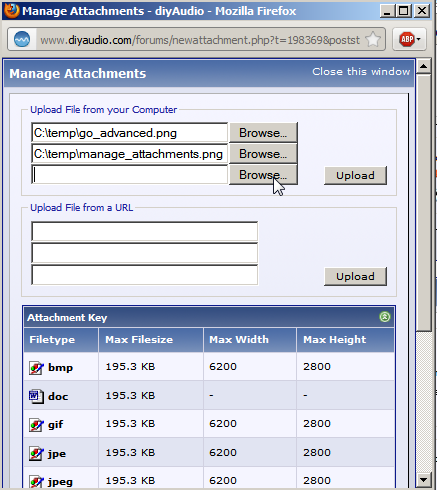Viewport: 437px width, 490px height.
Task: Click the address bar URL text
Action: [200, 40]
